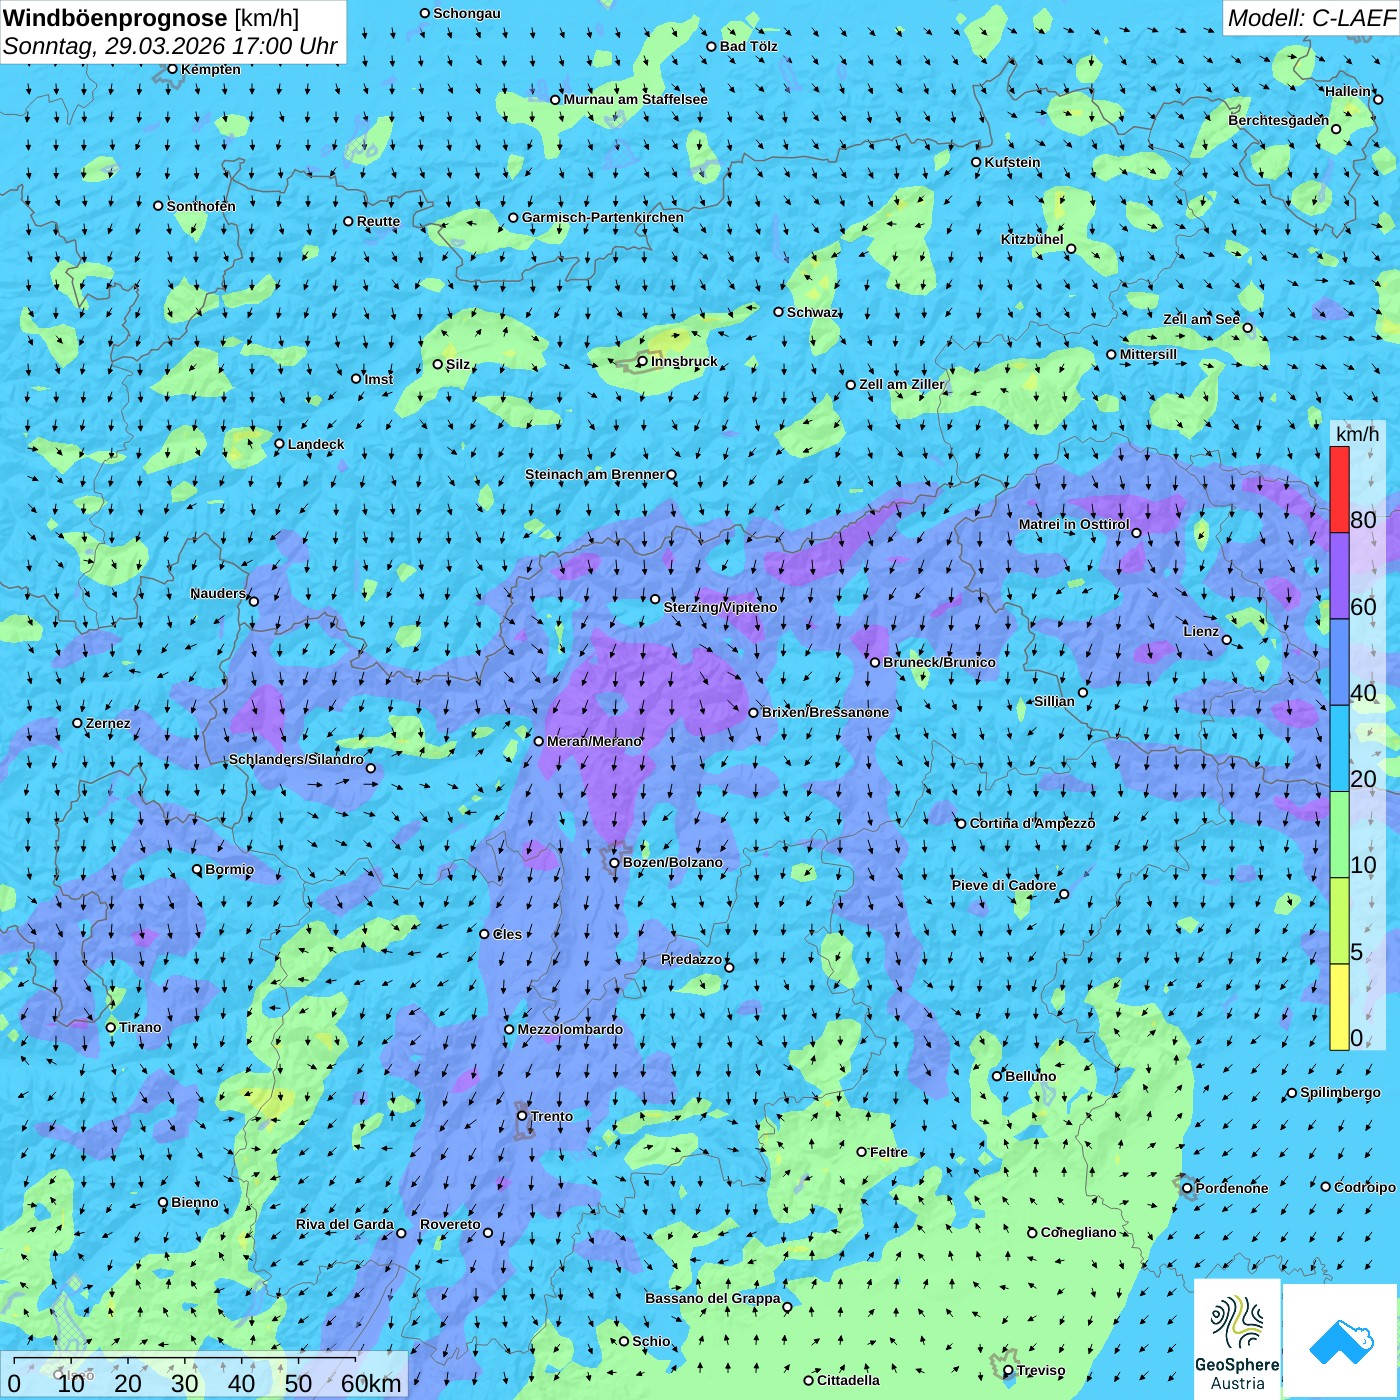Click the Landeck city marker circle

[x=279, y=444]
